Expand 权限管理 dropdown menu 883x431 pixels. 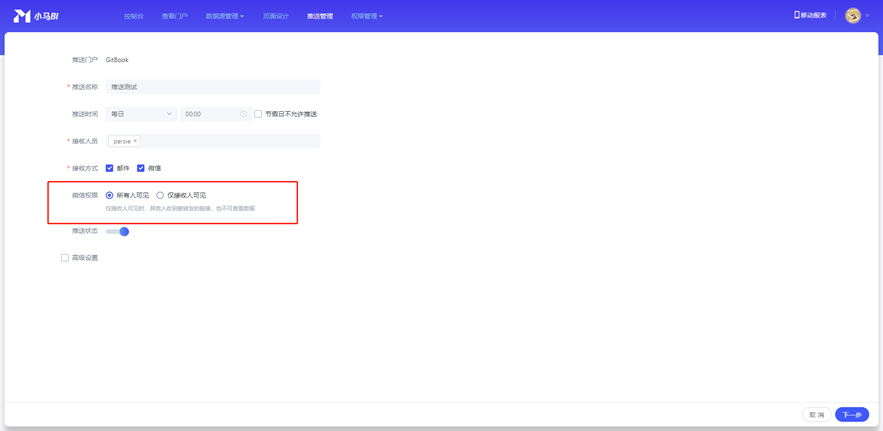[367, 16]
